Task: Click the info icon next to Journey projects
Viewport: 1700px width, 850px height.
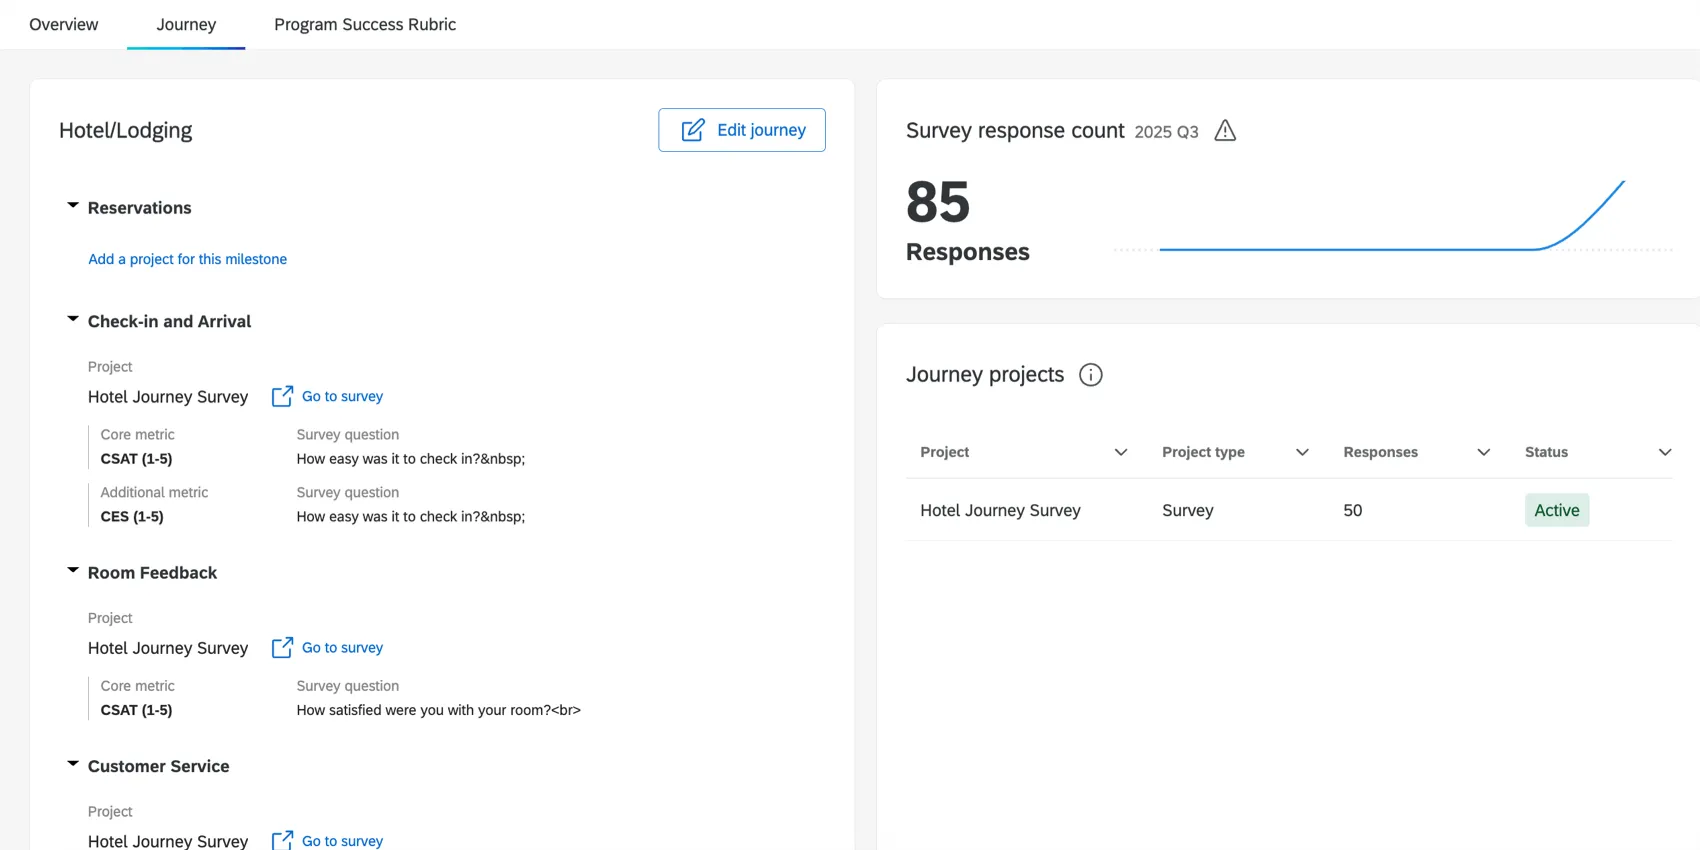Action: [1090, 375]
